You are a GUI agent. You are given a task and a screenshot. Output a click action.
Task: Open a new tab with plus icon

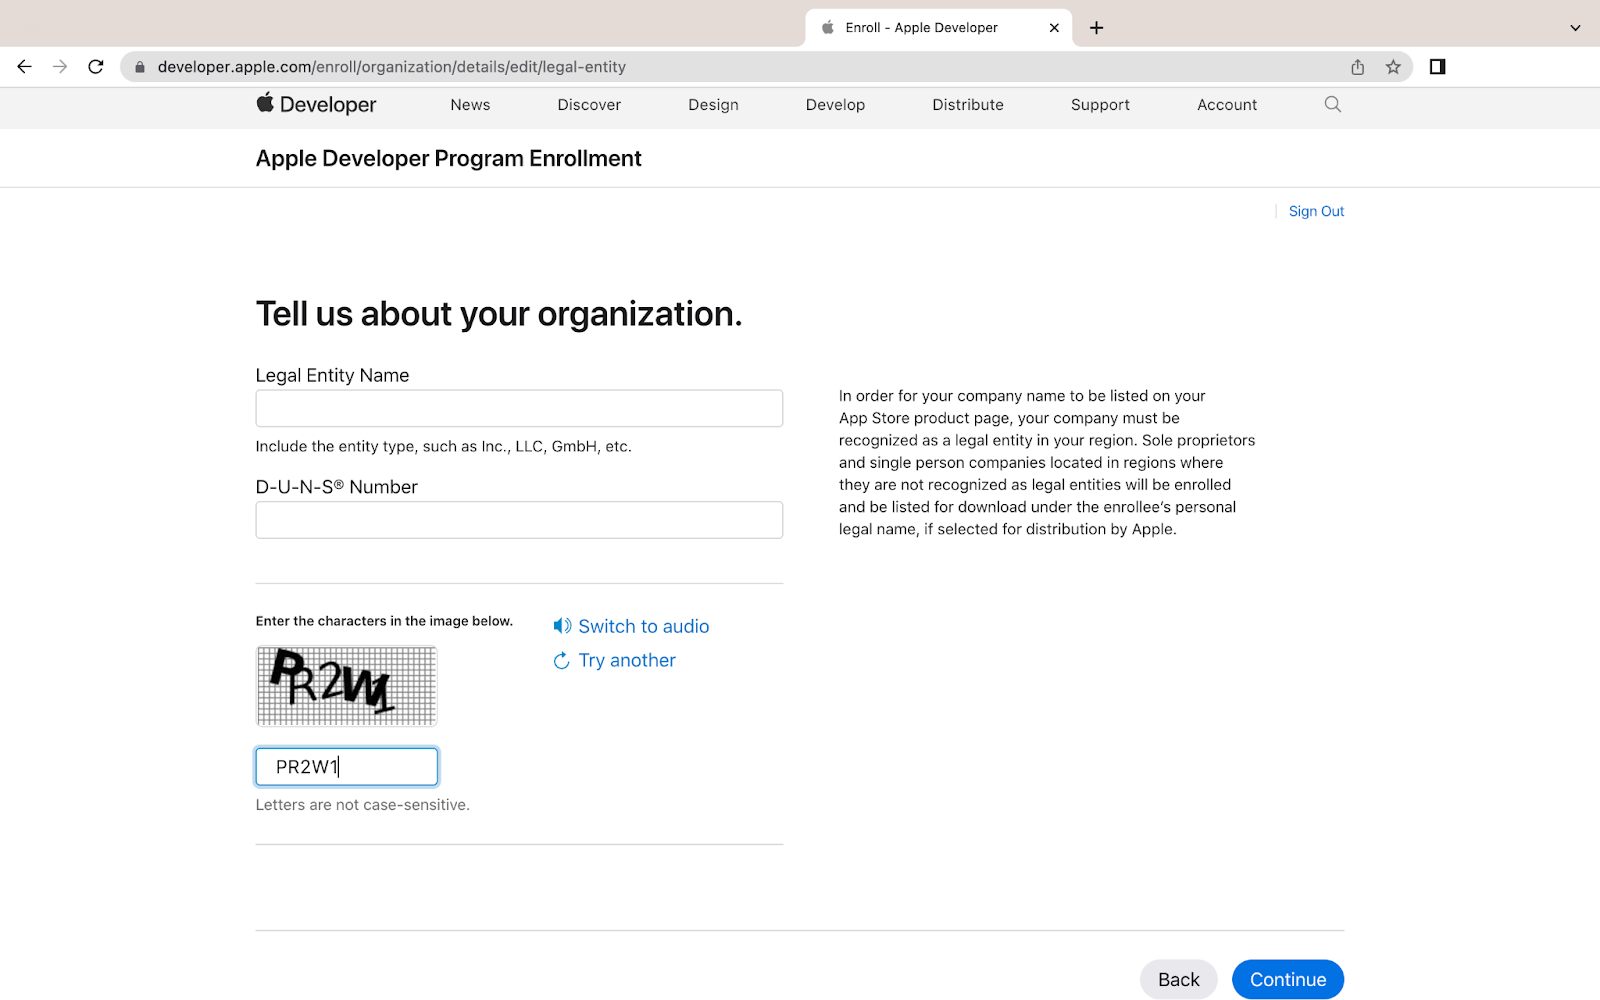(x=1096, y=28)
